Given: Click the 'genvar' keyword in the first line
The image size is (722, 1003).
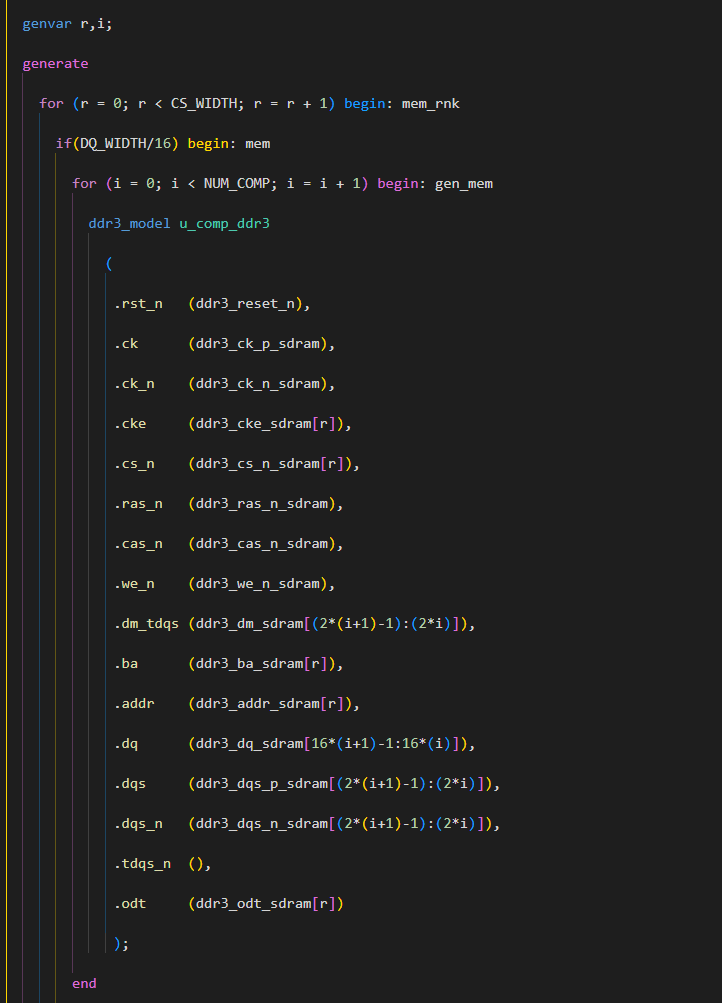Looking at the screenshot, I should click(x=47, y=24).
